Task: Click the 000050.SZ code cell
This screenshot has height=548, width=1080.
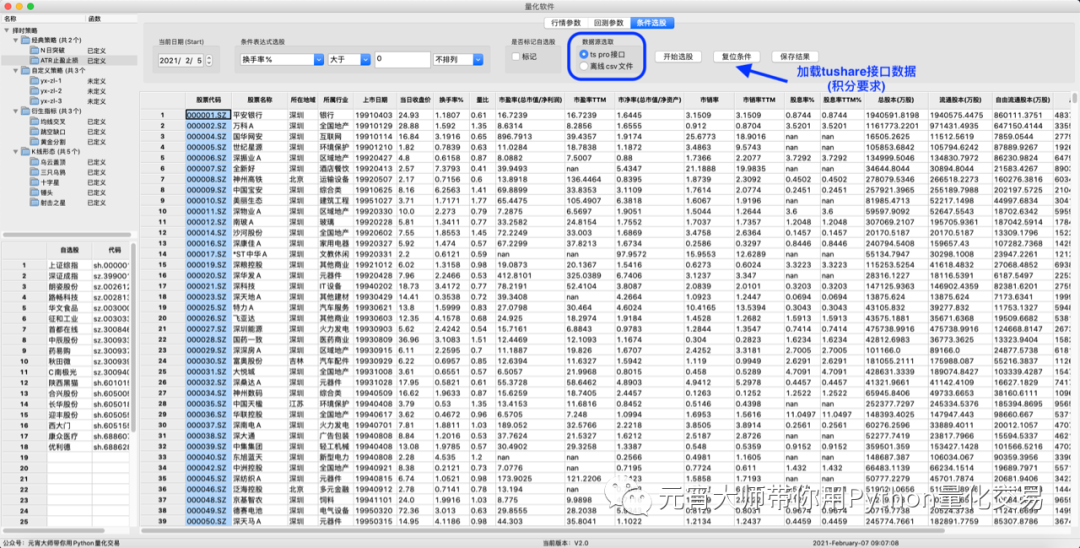Action: [x=208, y=521]
